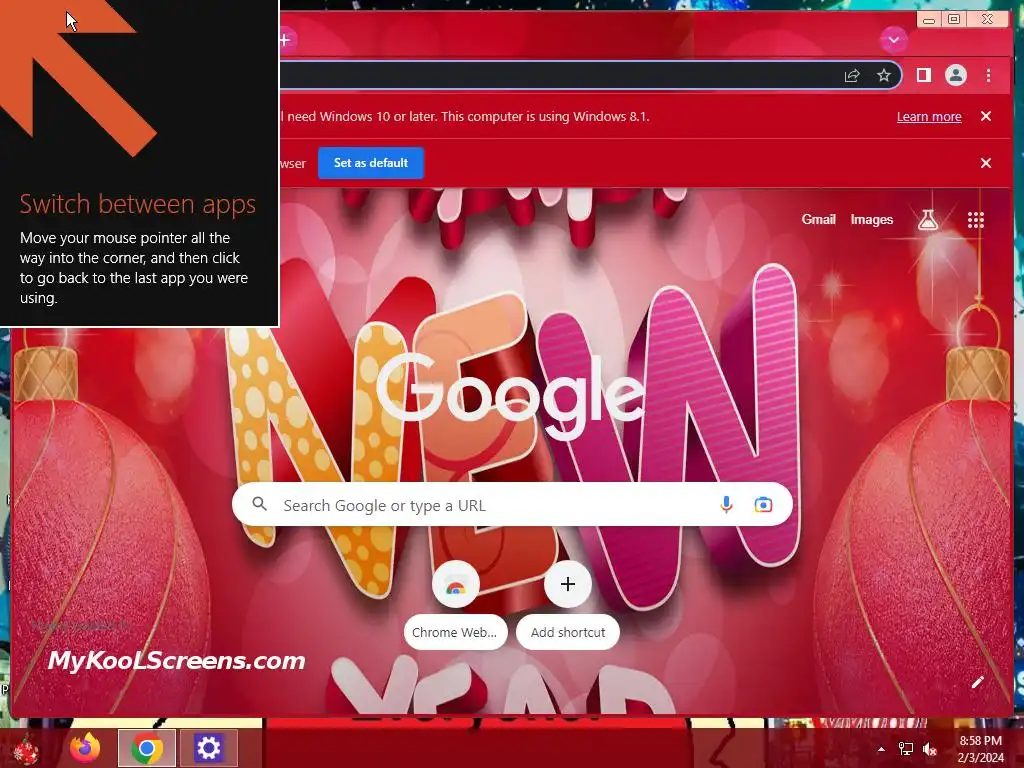Open Chrome Web Store shortcut
The image size is (1024, 768).
[x=456, y=605]
